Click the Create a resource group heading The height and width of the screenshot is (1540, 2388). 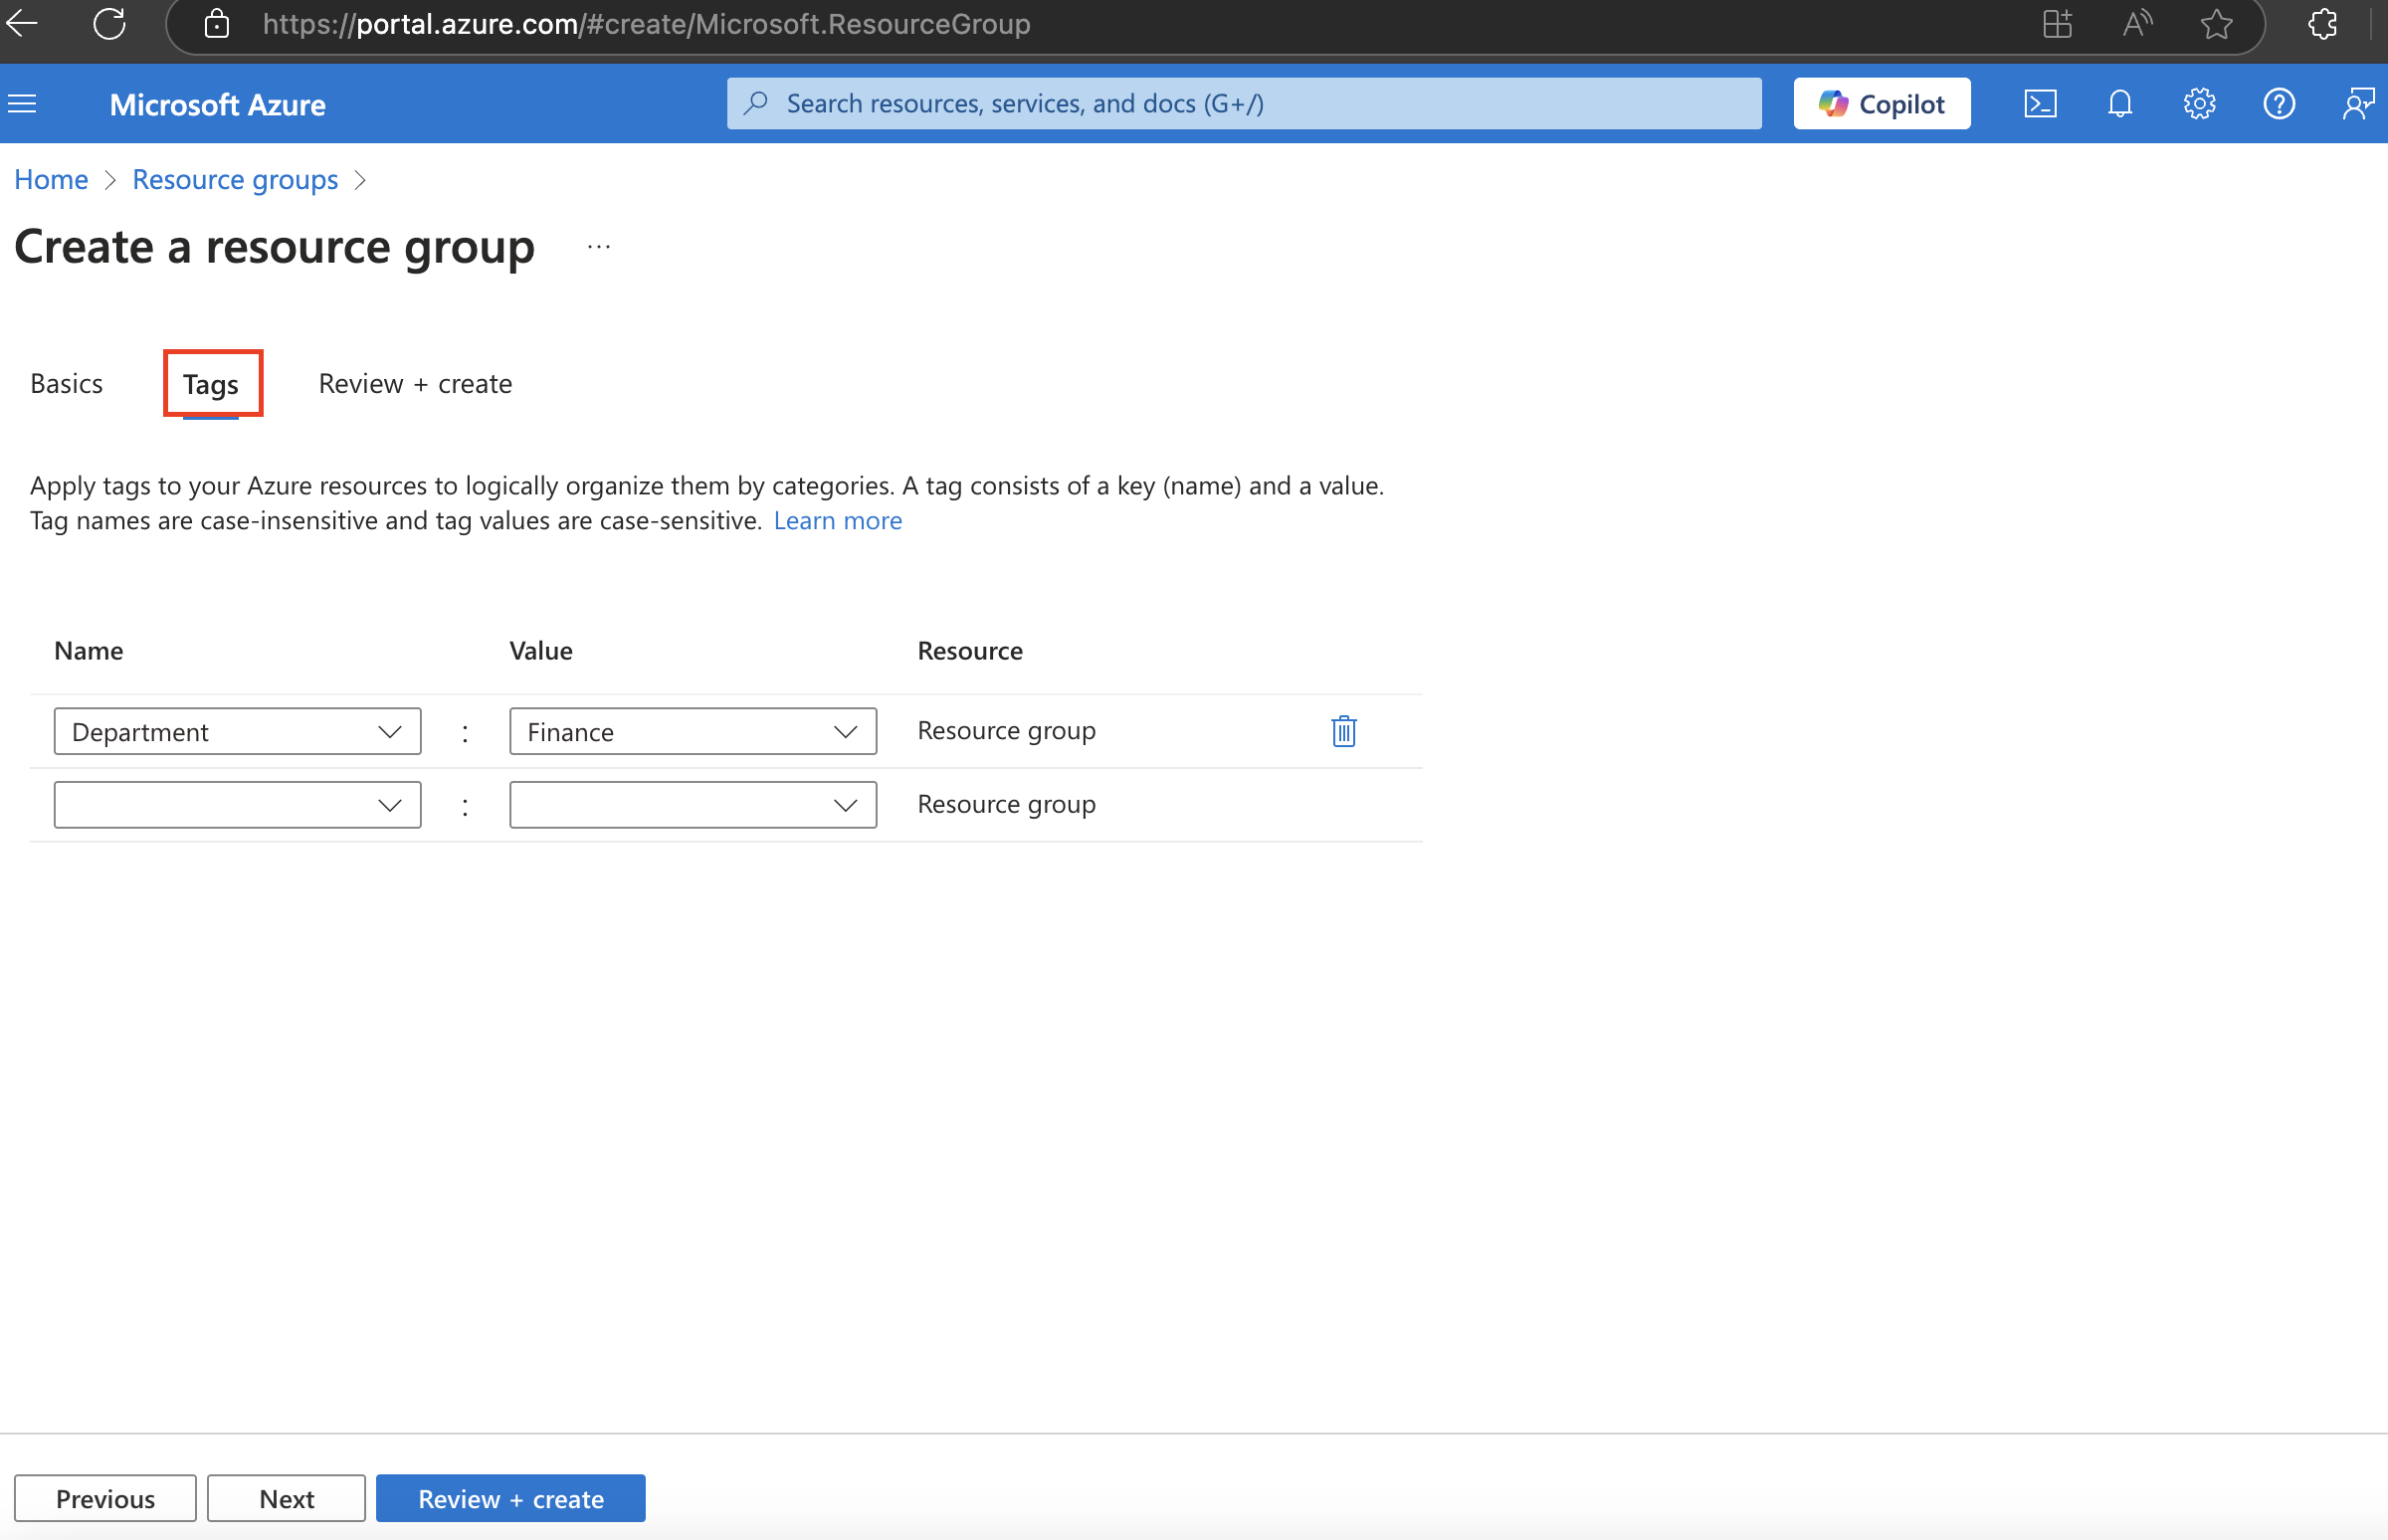[x=274, y=247]
